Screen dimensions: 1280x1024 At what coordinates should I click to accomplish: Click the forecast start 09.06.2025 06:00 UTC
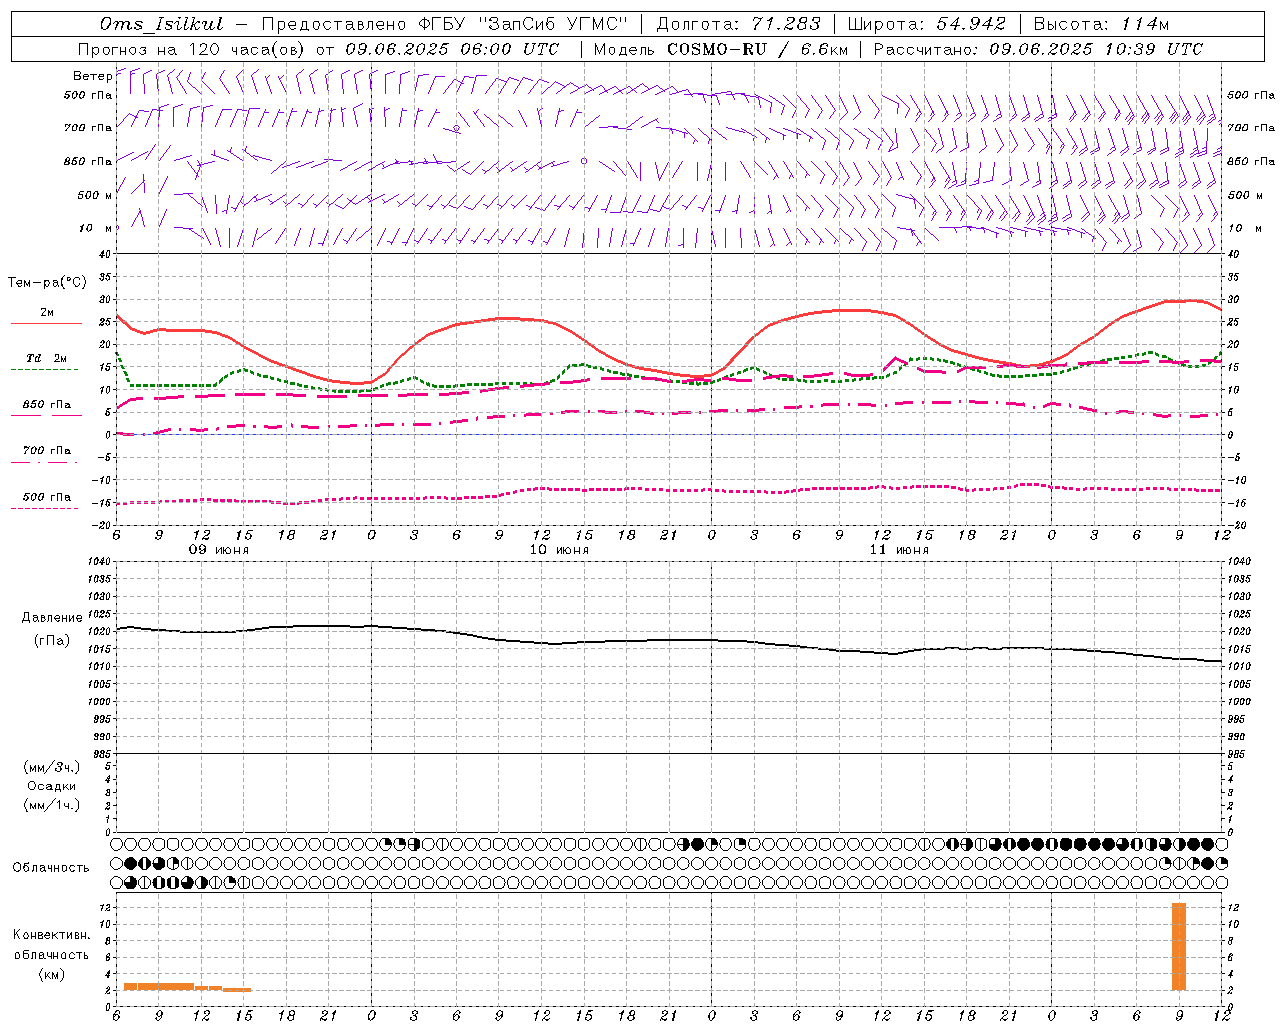[x=452, y=49]
